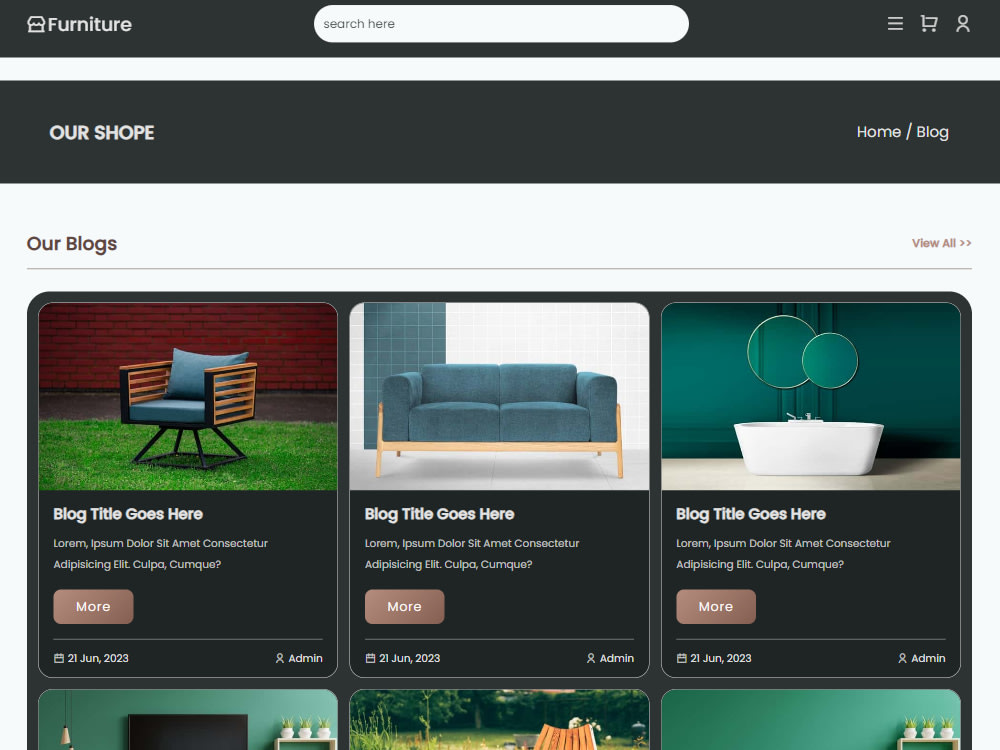Open the hamburger menu icon
The height and width of the screenshot is (750, 1000).
(x=895, y=24)
